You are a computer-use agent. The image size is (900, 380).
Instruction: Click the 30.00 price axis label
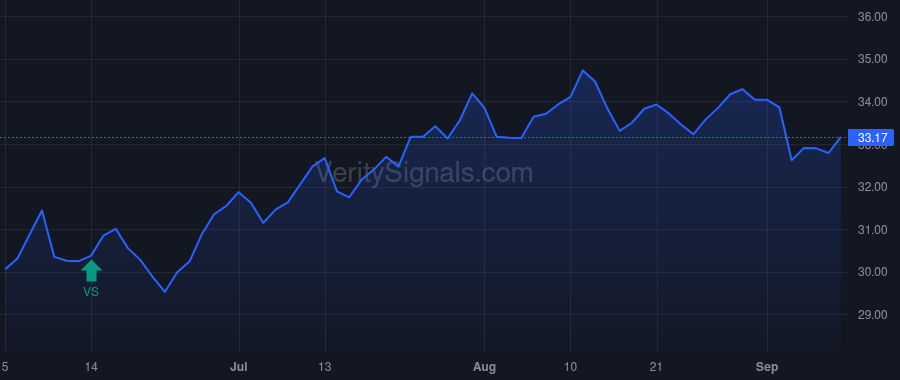coord(872,272)
